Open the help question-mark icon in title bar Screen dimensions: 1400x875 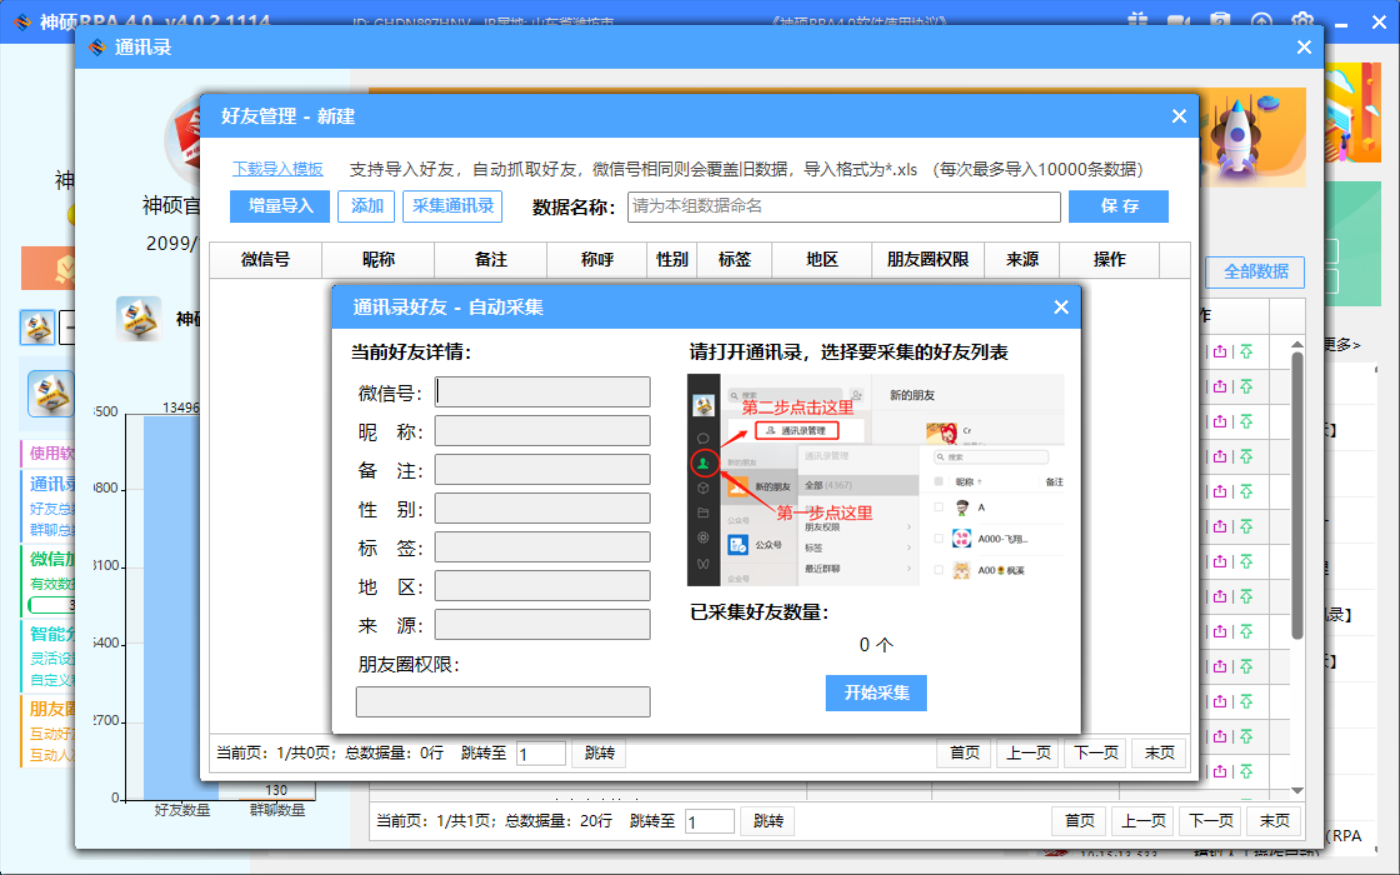point(1220,21)
